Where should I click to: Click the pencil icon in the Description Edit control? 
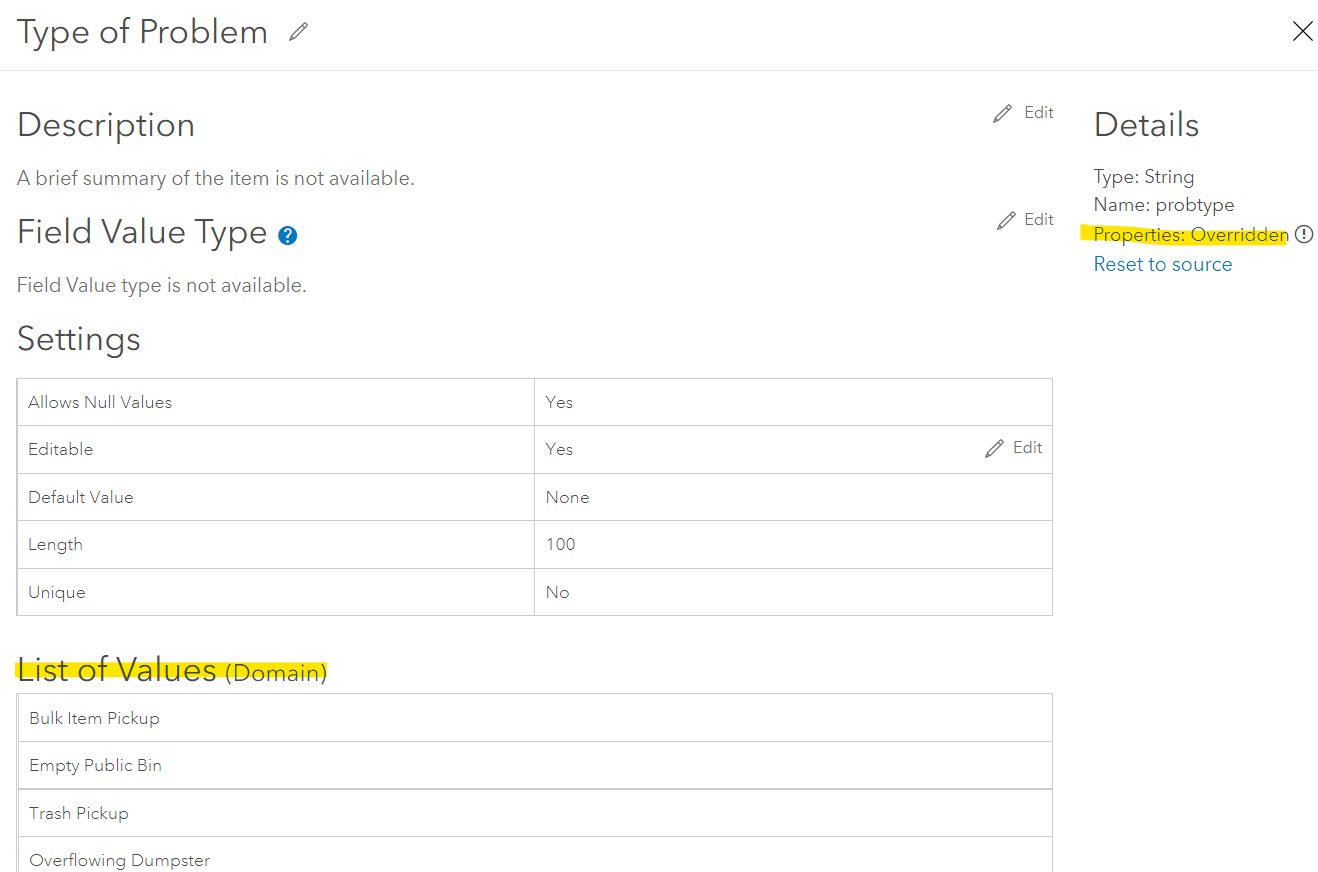tap(1002, 112)
